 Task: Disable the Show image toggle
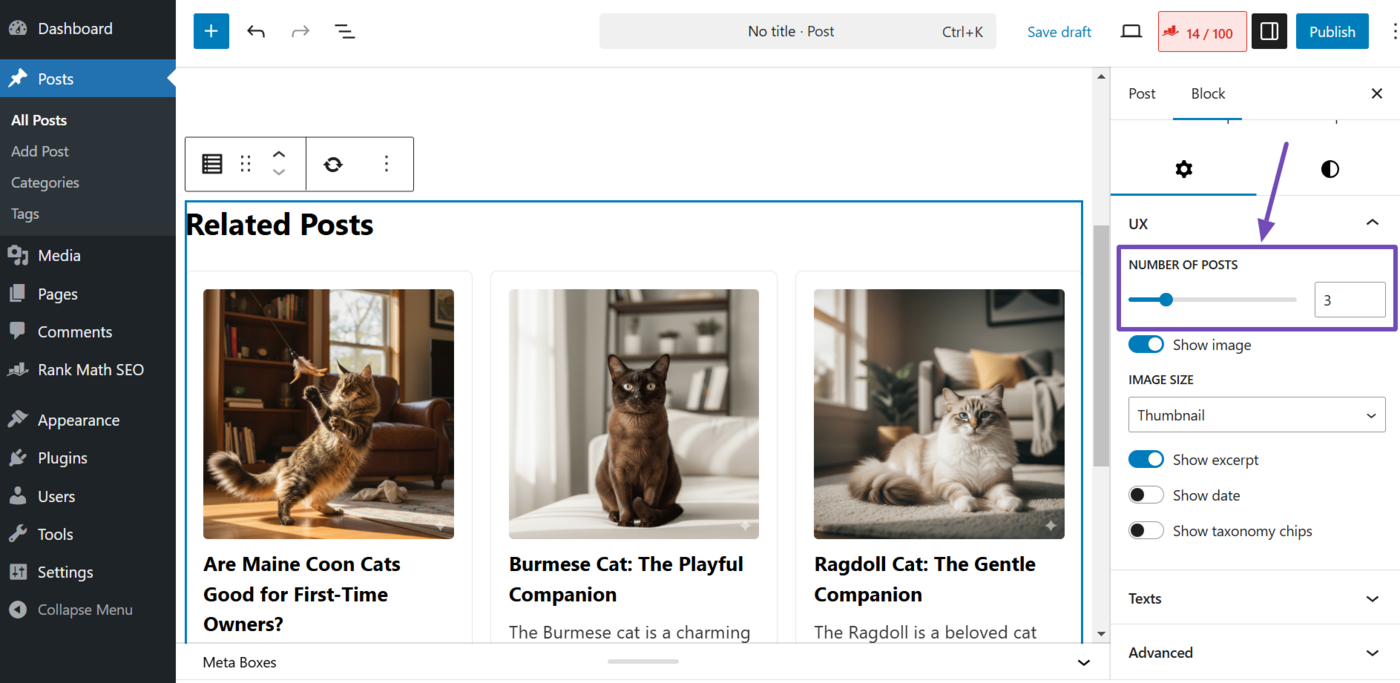[x=1146, y=345]
